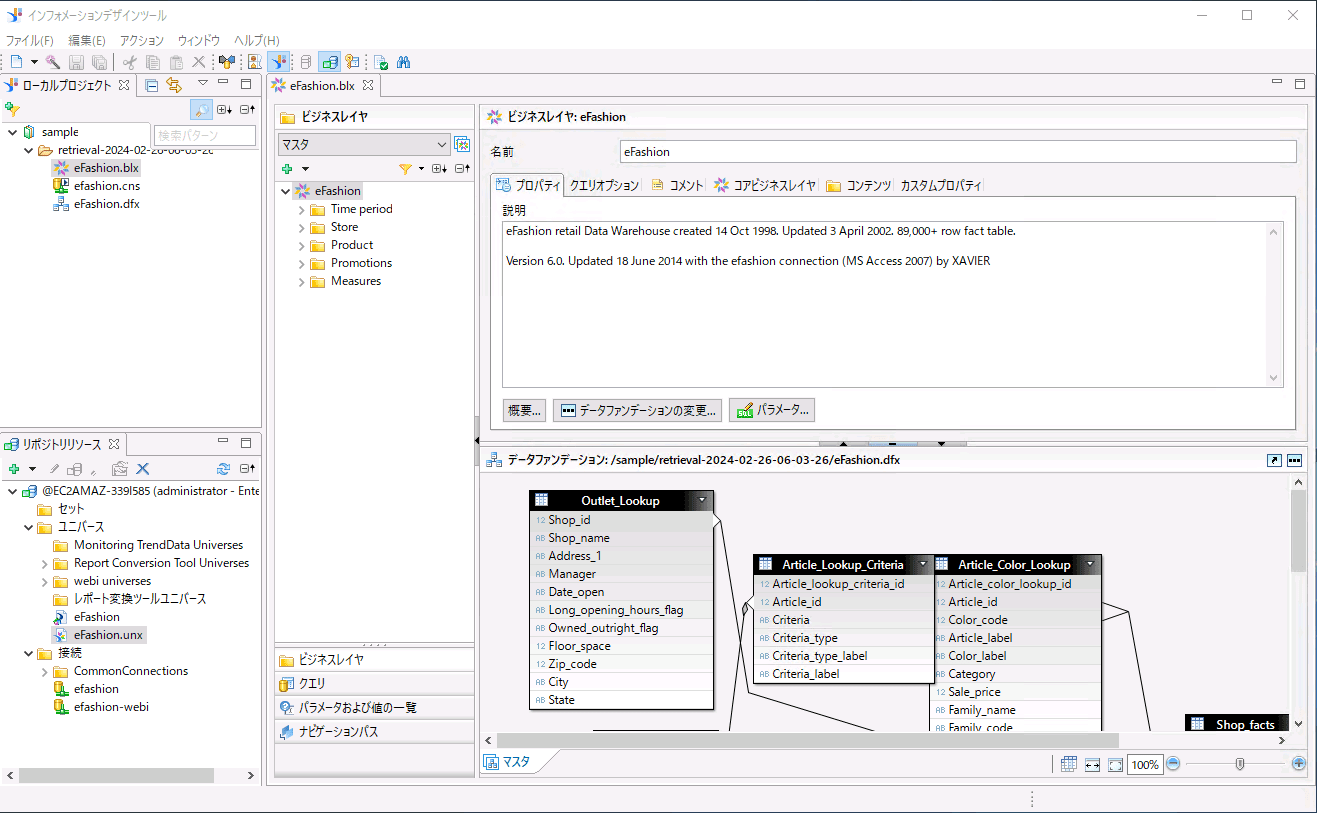Click the binoculars search icon in toolbar
The width and height of the screenshot is (1317, 813).
[404, 62]
